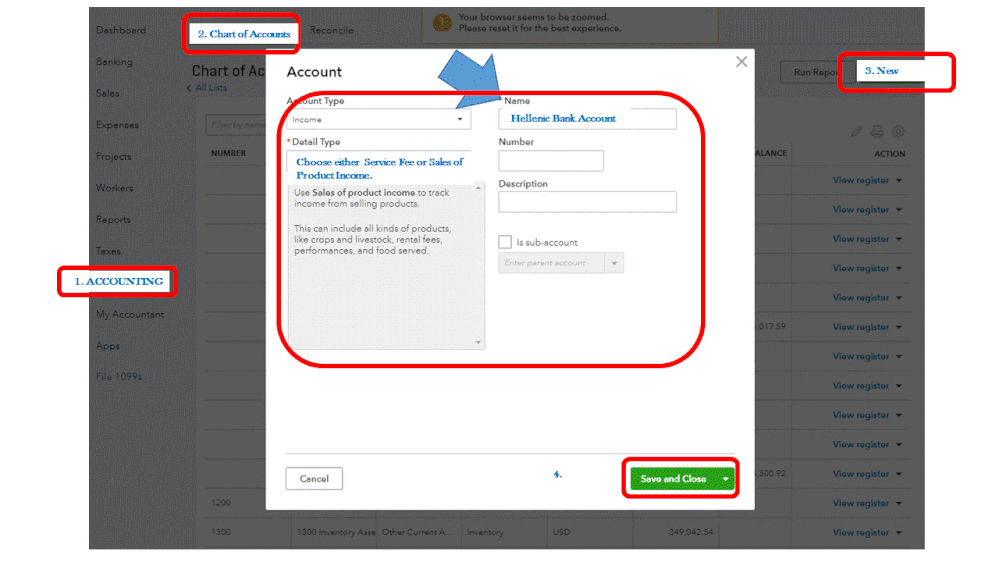Expand View register arrow for 017.59 row
Screen dimensions: 999x562
tap(899, 327)
